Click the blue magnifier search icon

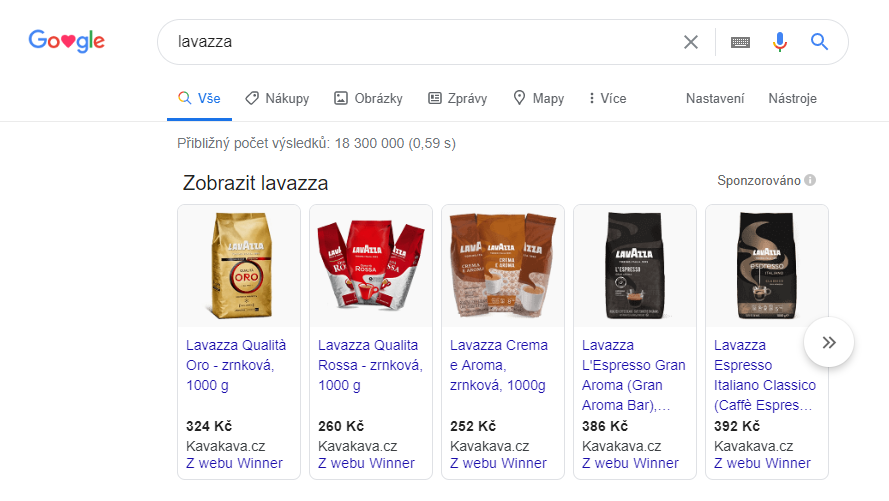[819, 41]
